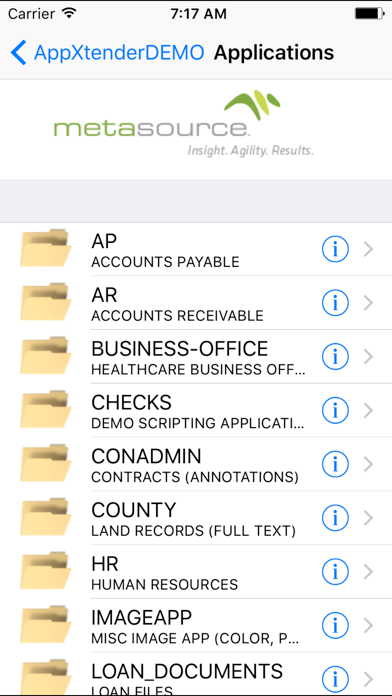Select the HUMAN RESOURCES subtitle
This screenshot has height=696, width=392.
coord(164,584)
